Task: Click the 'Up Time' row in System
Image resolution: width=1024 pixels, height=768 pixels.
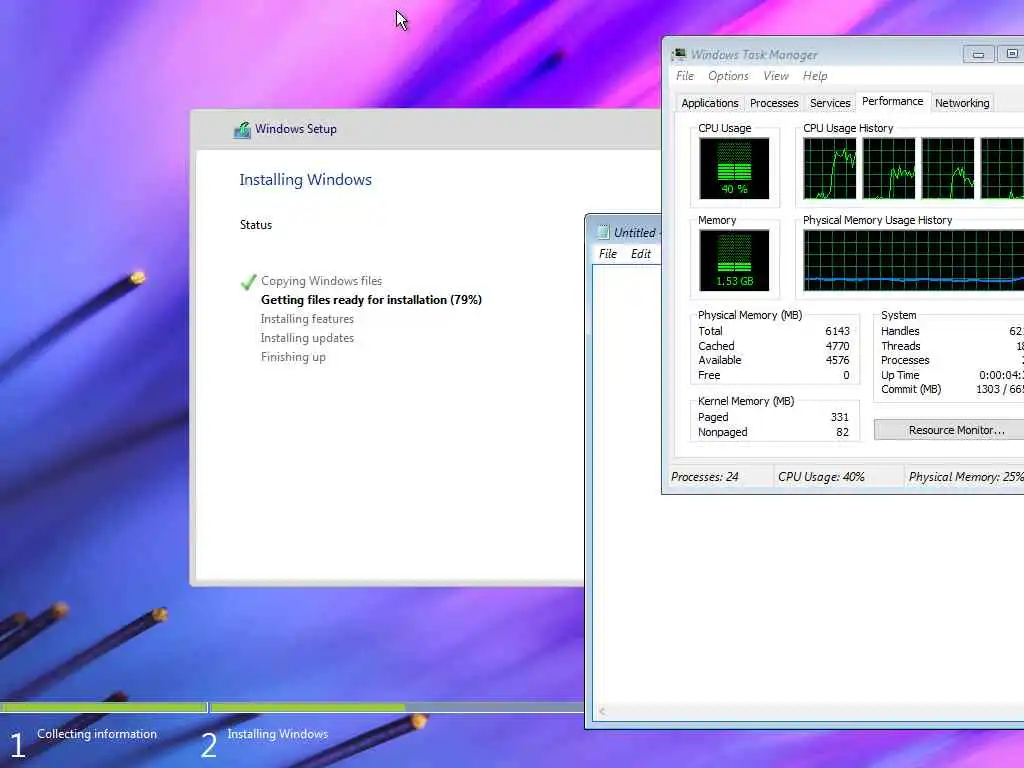Action: 952,375
